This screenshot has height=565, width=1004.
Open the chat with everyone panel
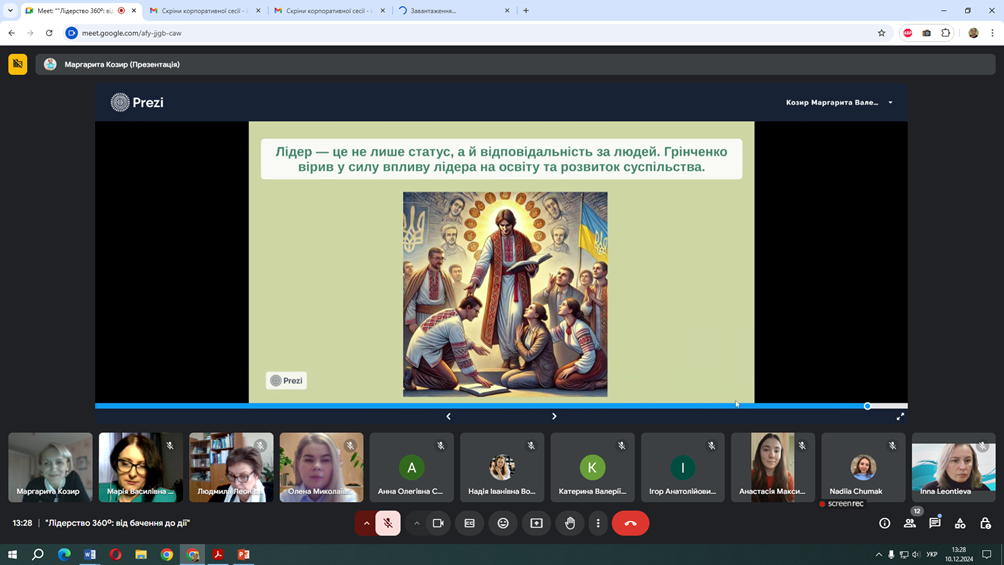coord(935,523)
